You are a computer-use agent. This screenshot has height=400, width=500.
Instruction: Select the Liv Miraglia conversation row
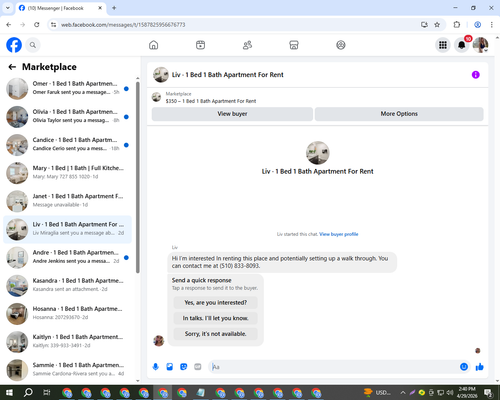coord(68,229)
